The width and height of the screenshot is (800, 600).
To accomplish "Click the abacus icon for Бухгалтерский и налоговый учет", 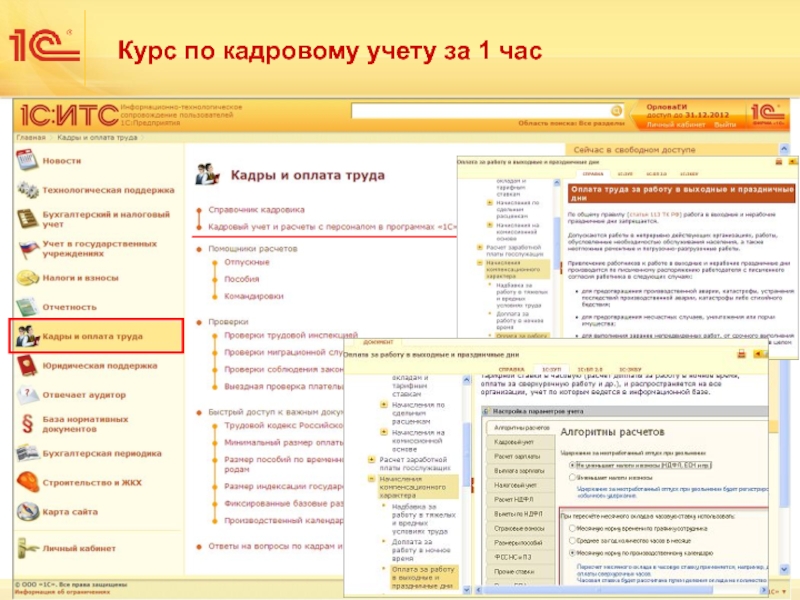I will (x=26, y=218).
